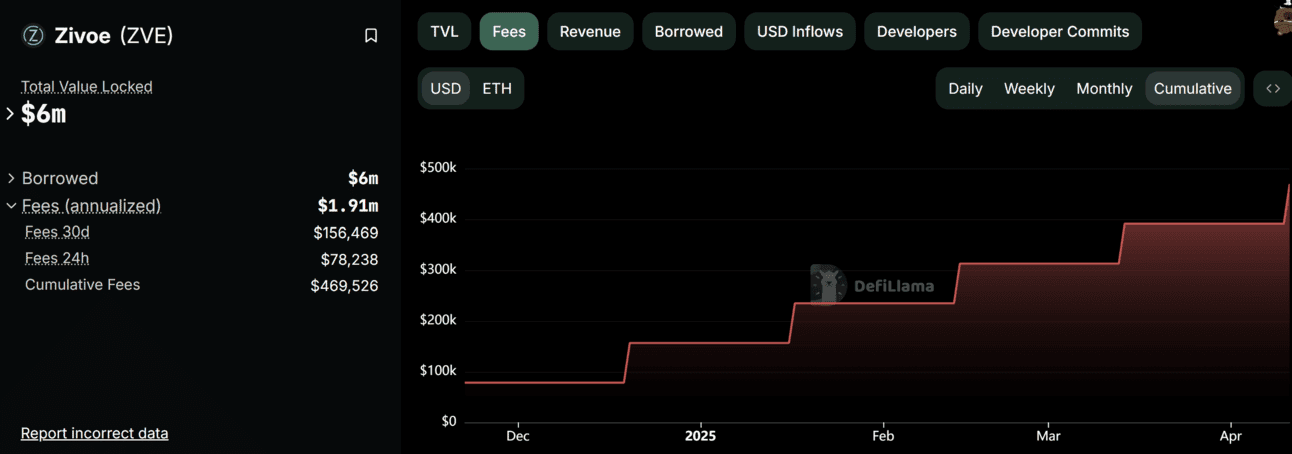Viewport: 1292px width, 454px height.
Task: Expand the Total Value Locked breakdown
Action: coord(10,114)
